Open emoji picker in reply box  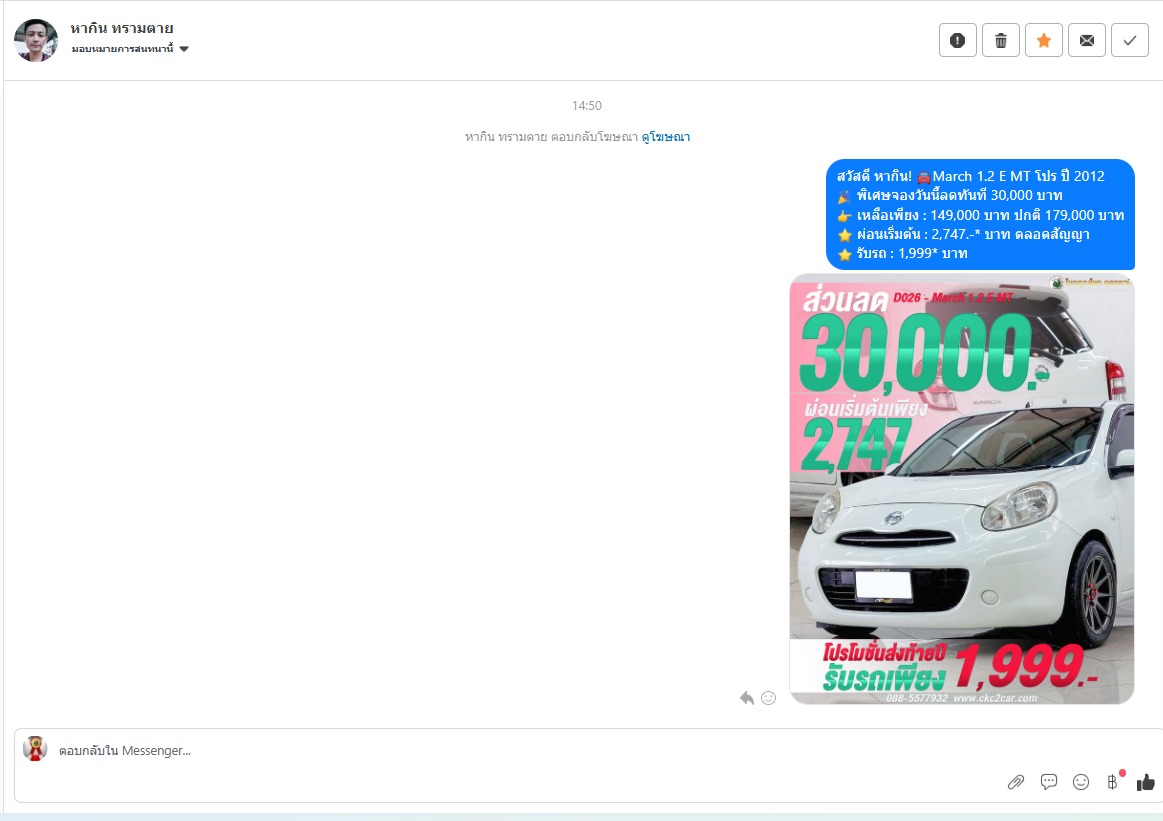tap(1081, 782)
